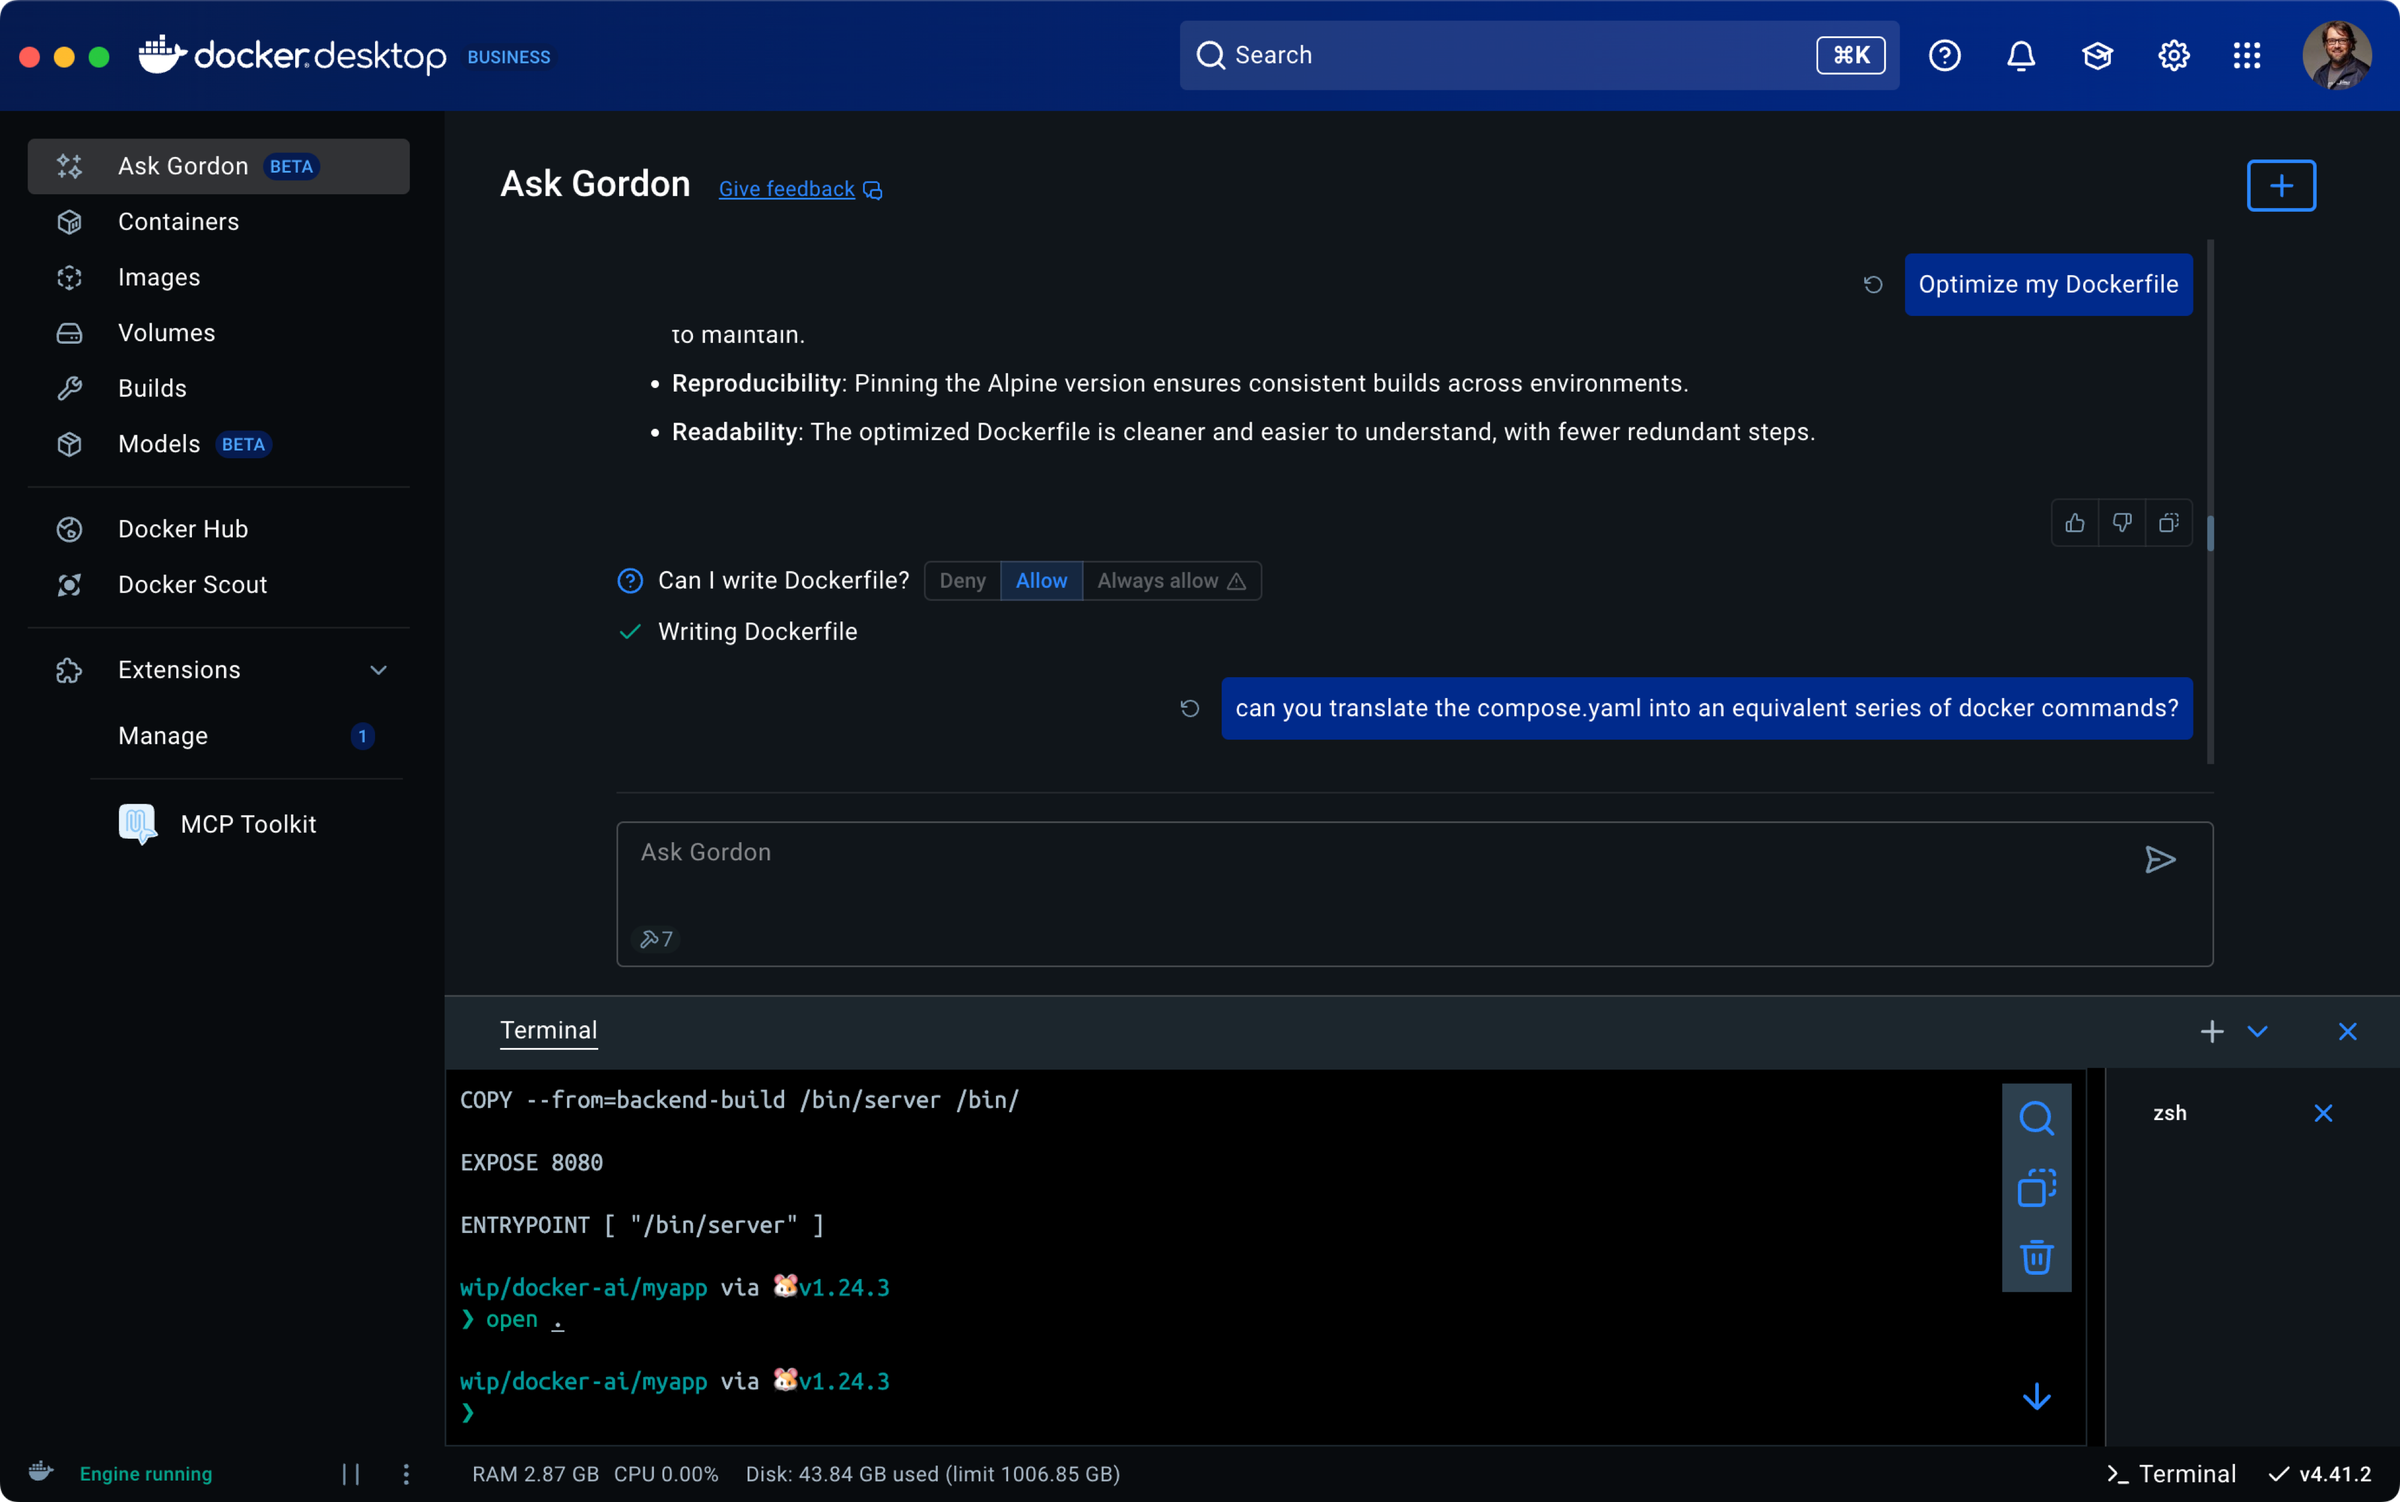Viewport: 2400px width, 1502px height.
Task: Collapse the Extensions section
Action: point(378,670)
